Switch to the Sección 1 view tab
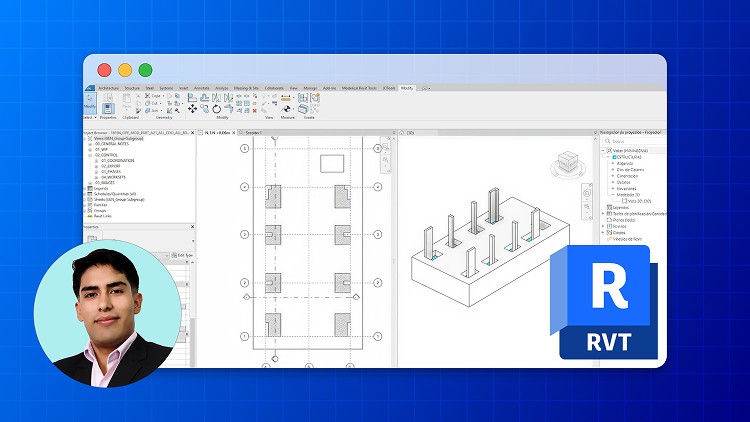This screenshot has height=422, width=750. [x=254, y=133]
